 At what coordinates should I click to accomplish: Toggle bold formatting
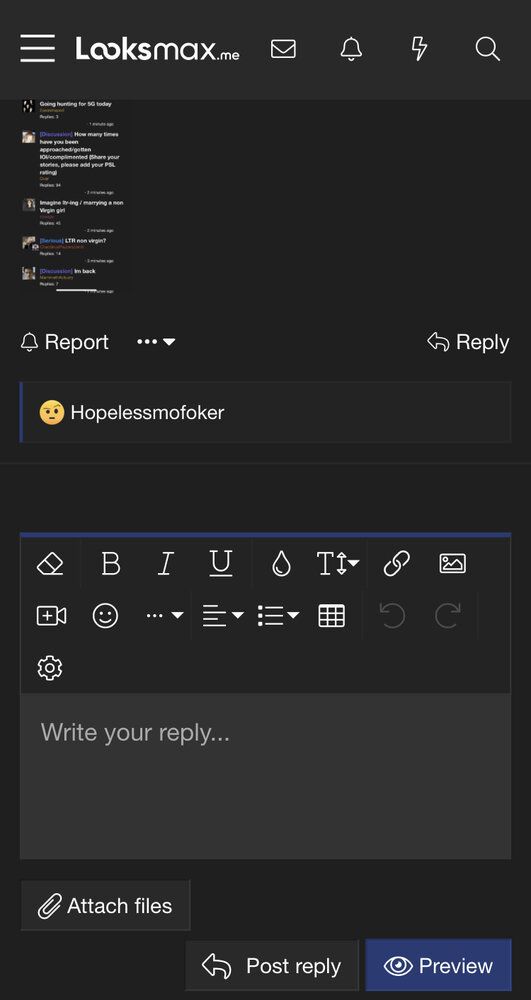(111, 564)
